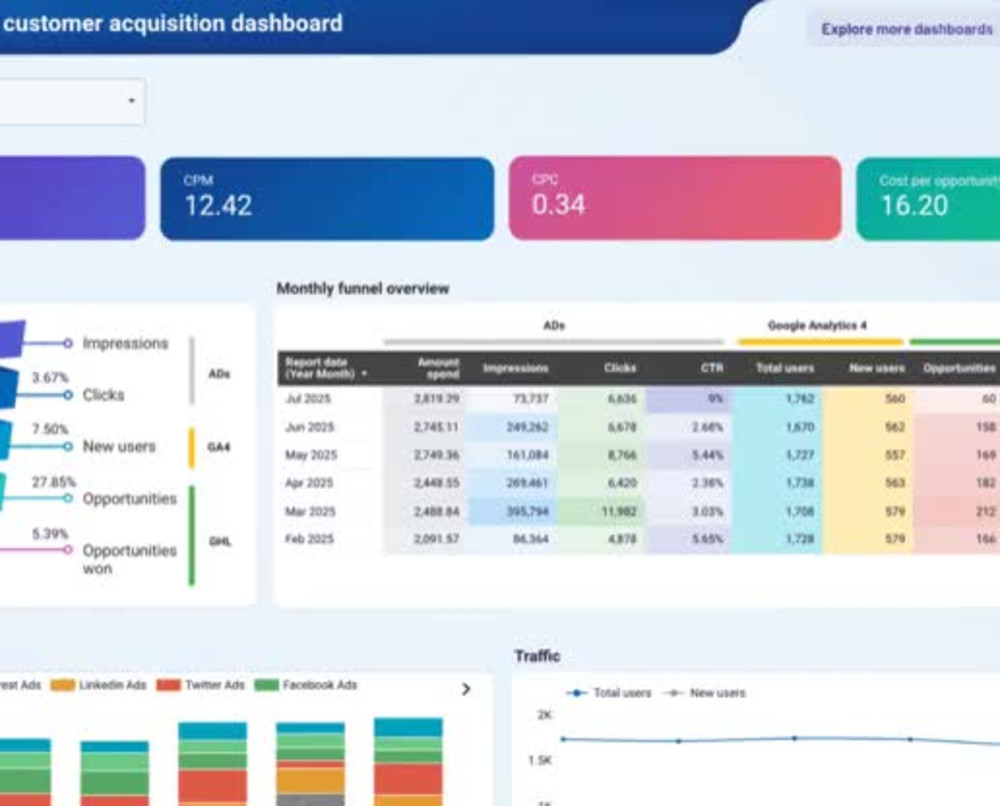Click the Opportunities column header in table
Image resolution: width=1000 pixels, height=806 pixels.
(x=959, y=368)
